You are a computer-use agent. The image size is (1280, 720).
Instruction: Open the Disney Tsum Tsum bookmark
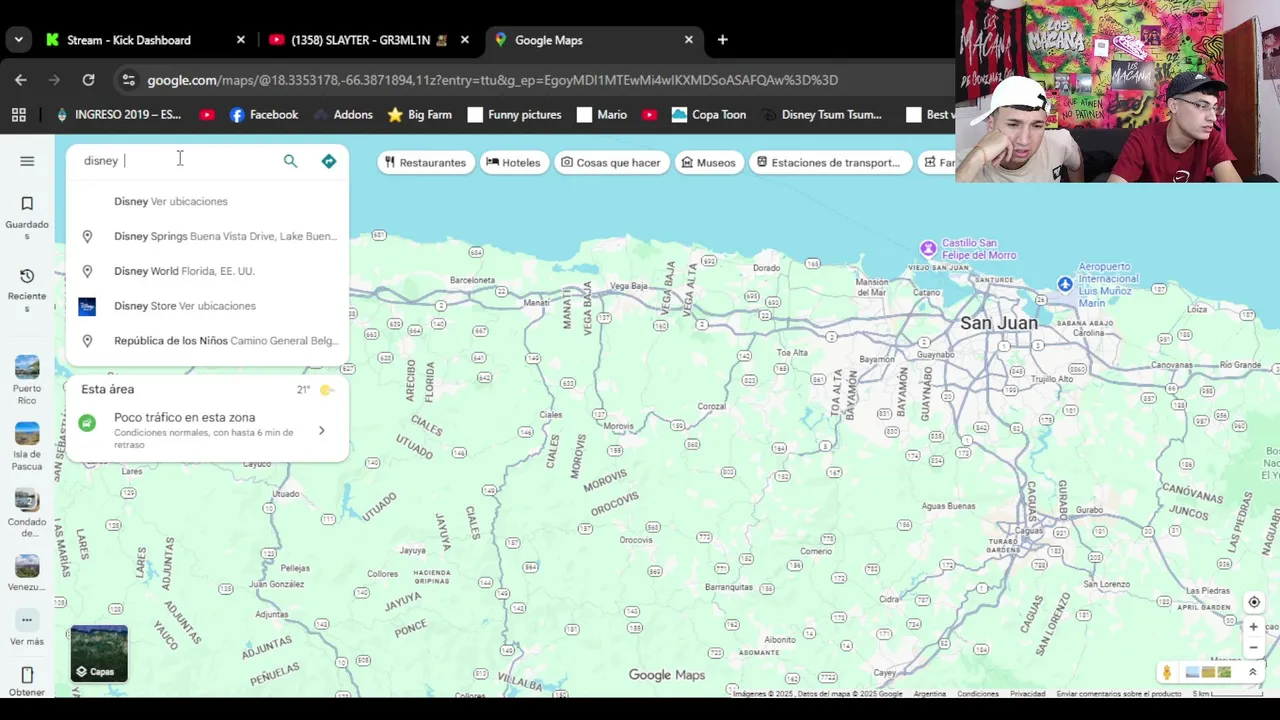821,115
